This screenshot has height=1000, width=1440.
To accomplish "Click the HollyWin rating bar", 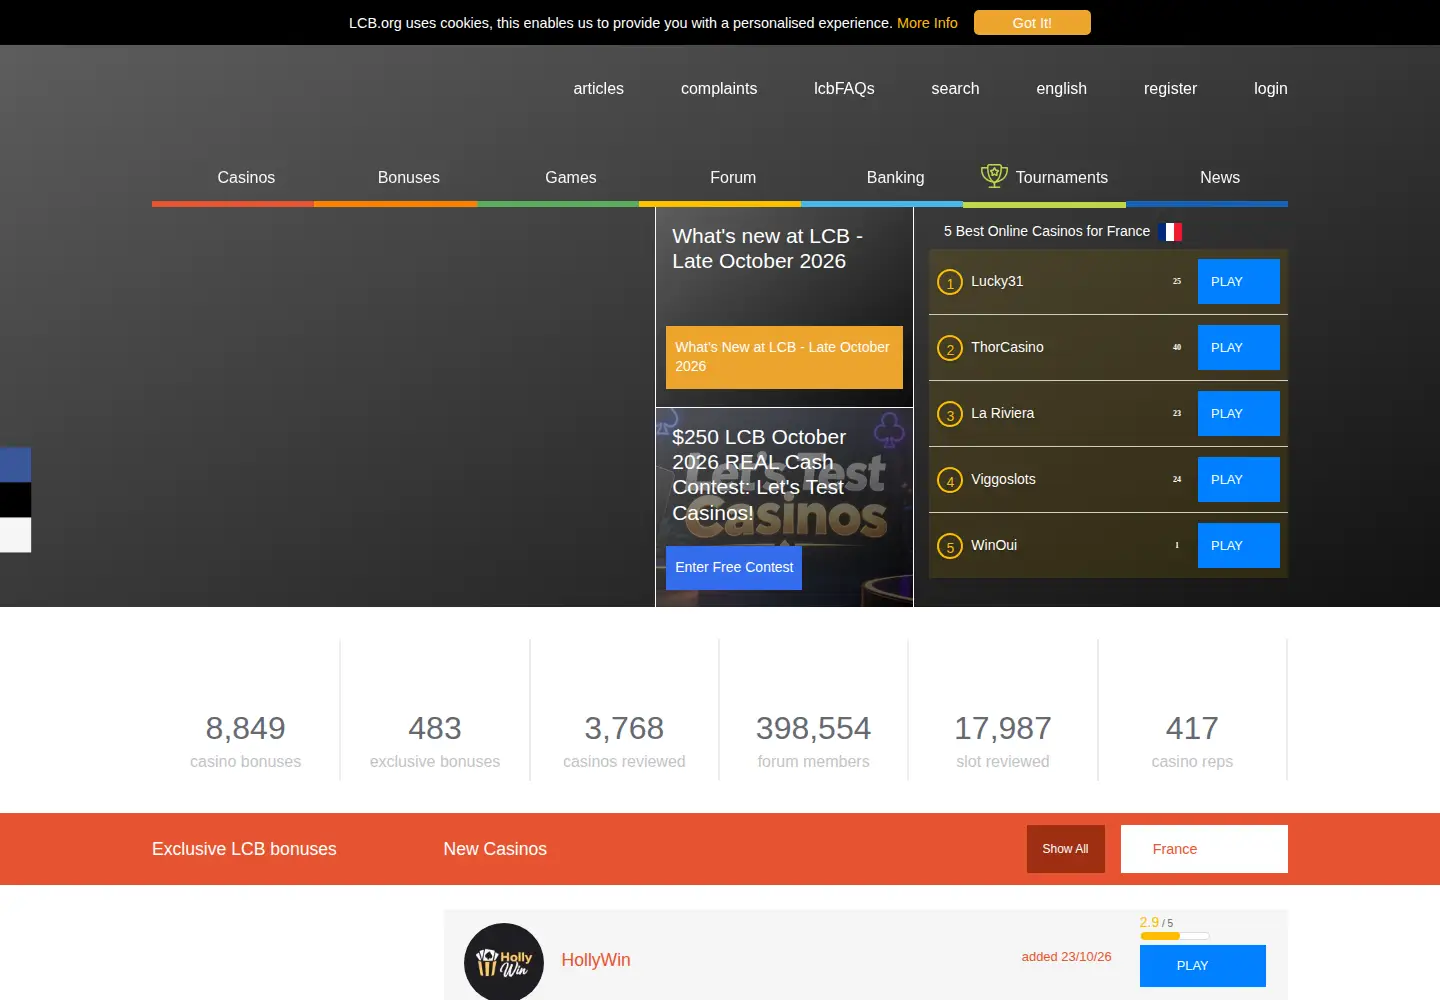I will 1175,936.
